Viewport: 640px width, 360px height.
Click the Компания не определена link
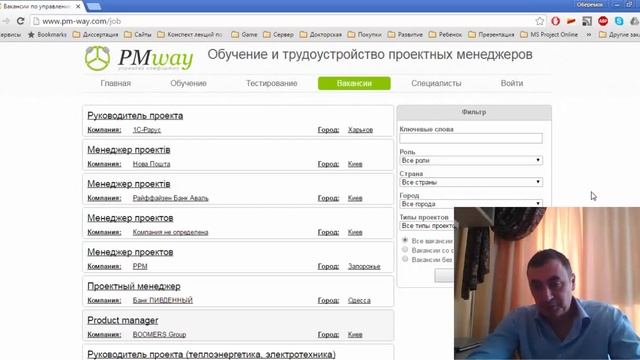(171, 232)
